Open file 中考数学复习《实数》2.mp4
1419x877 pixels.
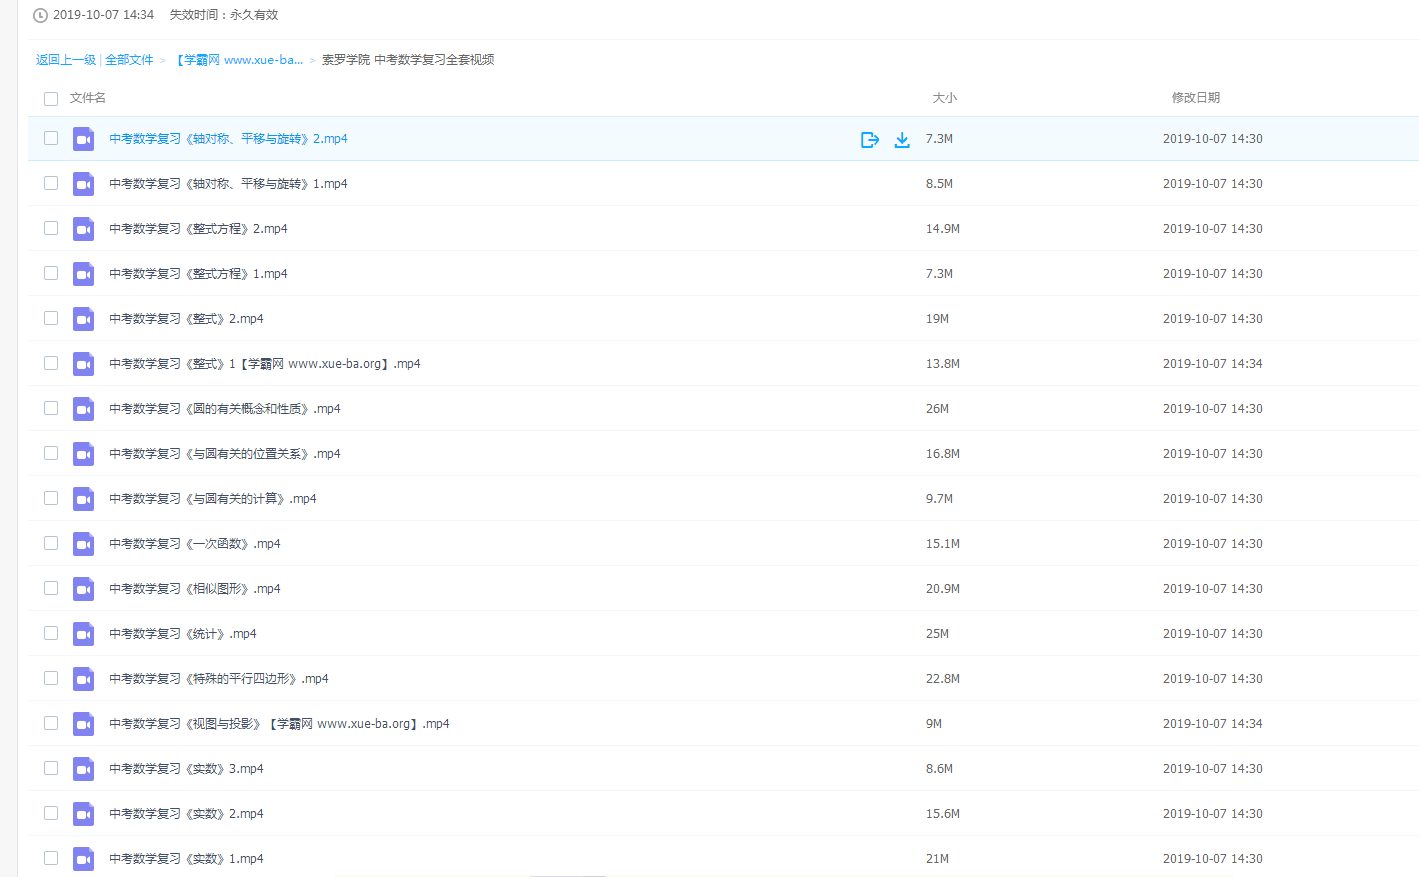[186, 814]
